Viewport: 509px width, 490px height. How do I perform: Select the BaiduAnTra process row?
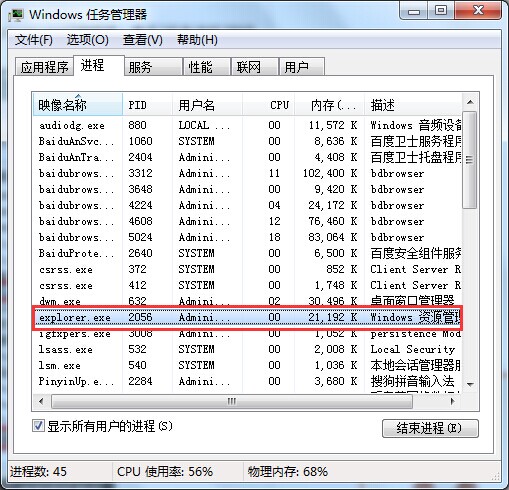(x=248, y=157)
